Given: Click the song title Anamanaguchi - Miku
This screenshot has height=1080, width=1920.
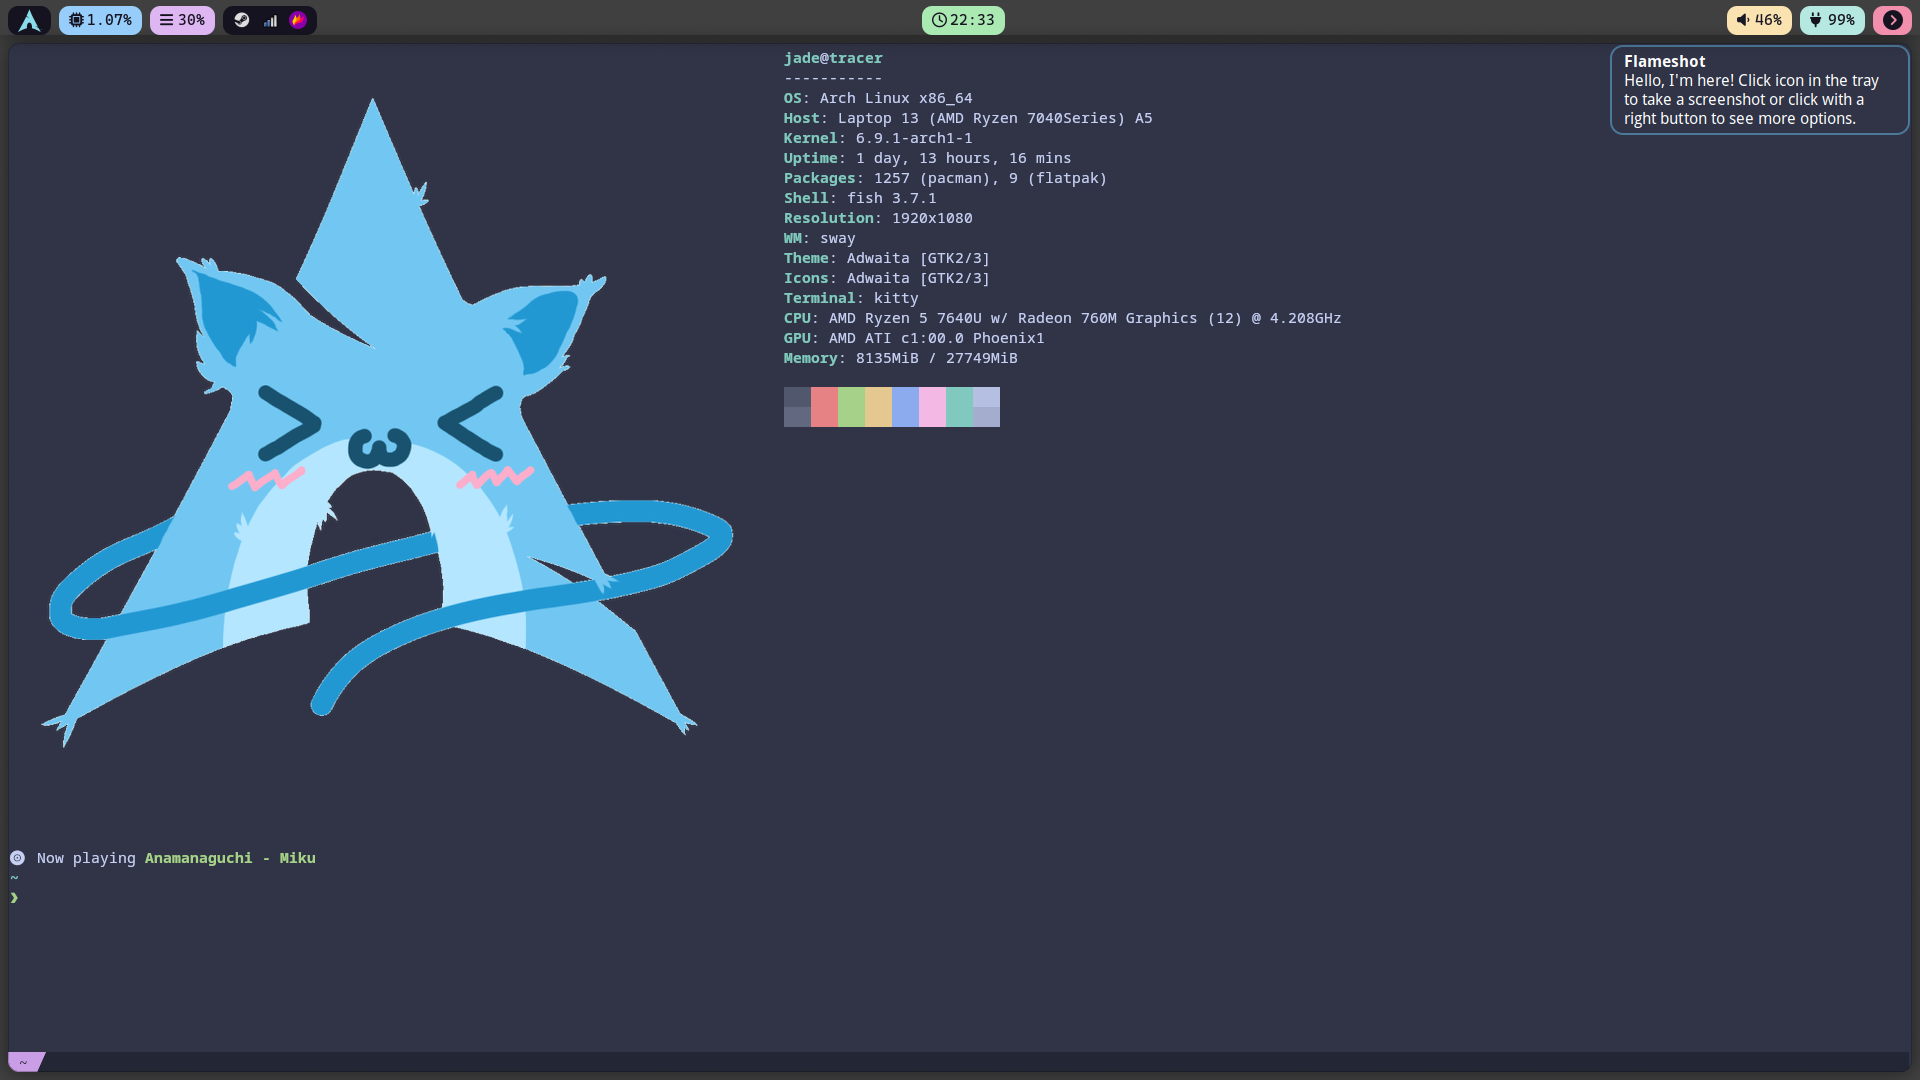Looking at the screenshot, I should click(x=230, y=858).
